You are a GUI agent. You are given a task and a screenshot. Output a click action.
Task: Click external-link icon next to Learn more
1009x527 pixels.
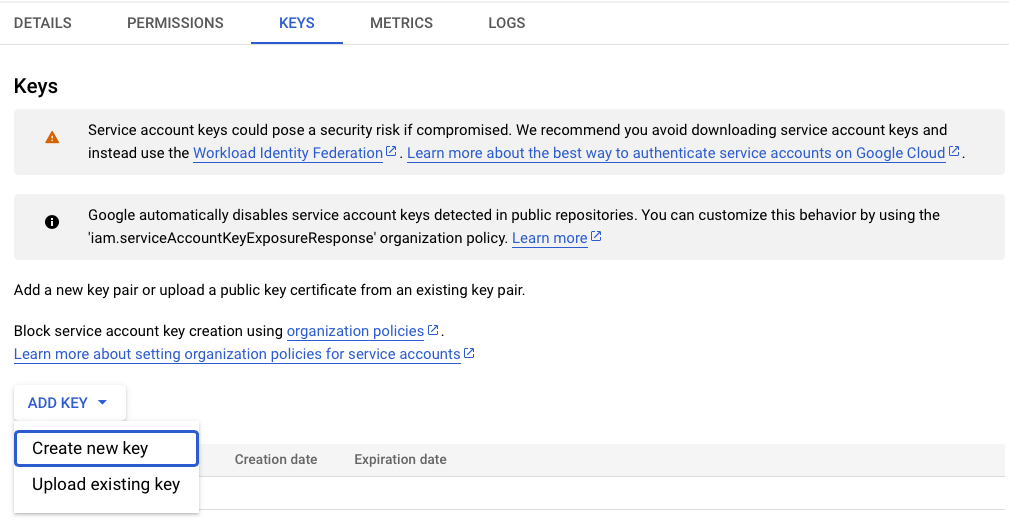click(596, 236)
